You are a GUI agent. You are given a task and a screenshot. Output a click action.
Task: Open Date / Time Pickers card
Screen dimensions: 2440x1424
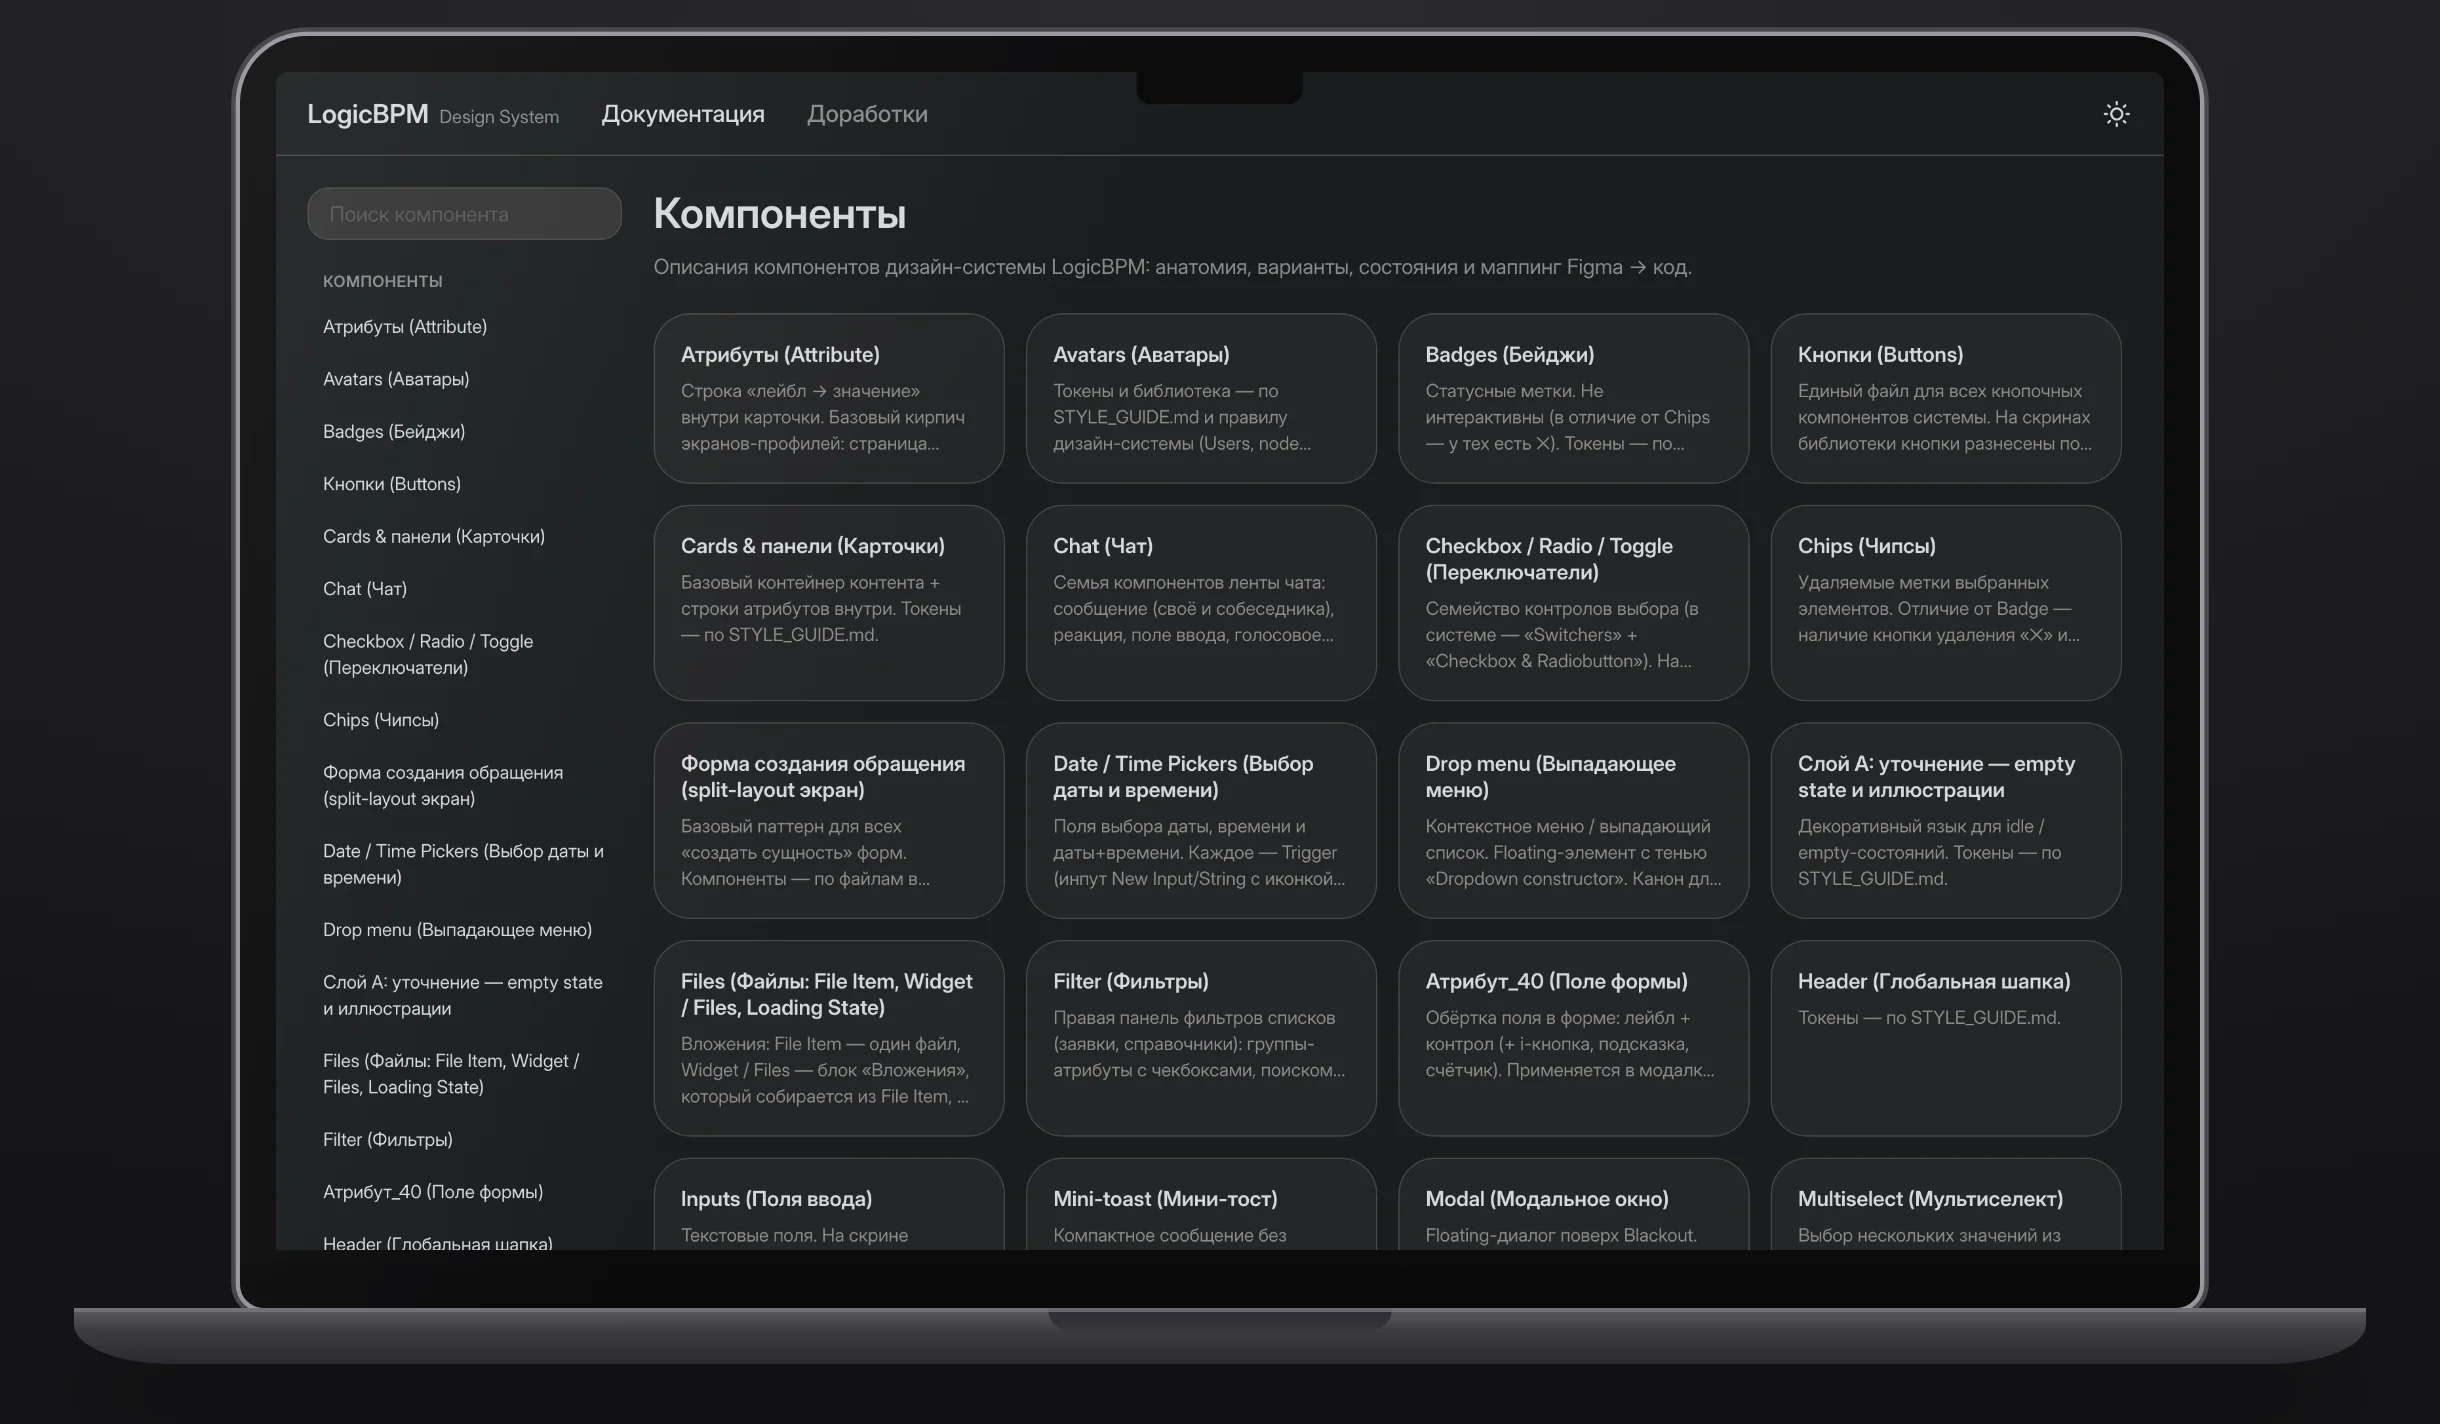point(1201,821)
